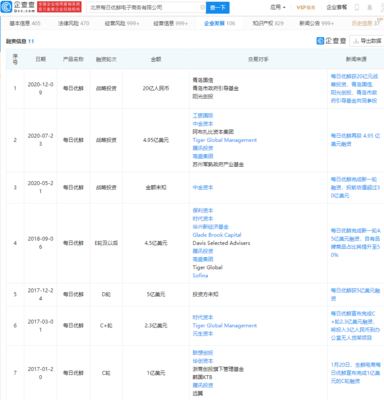Open Tiger Global Management in the C+轮 row
Screen dimensions: 384x400
[225, 325]
